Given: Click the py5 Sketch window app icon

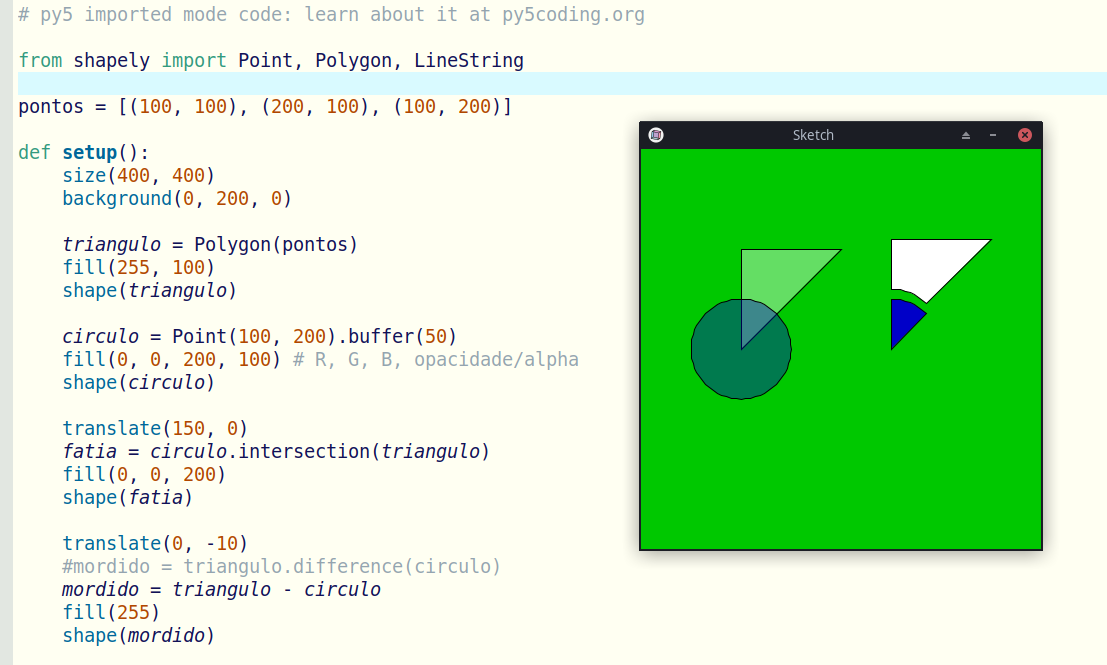Looking at the screenshot, I should (x=656, y=135).
